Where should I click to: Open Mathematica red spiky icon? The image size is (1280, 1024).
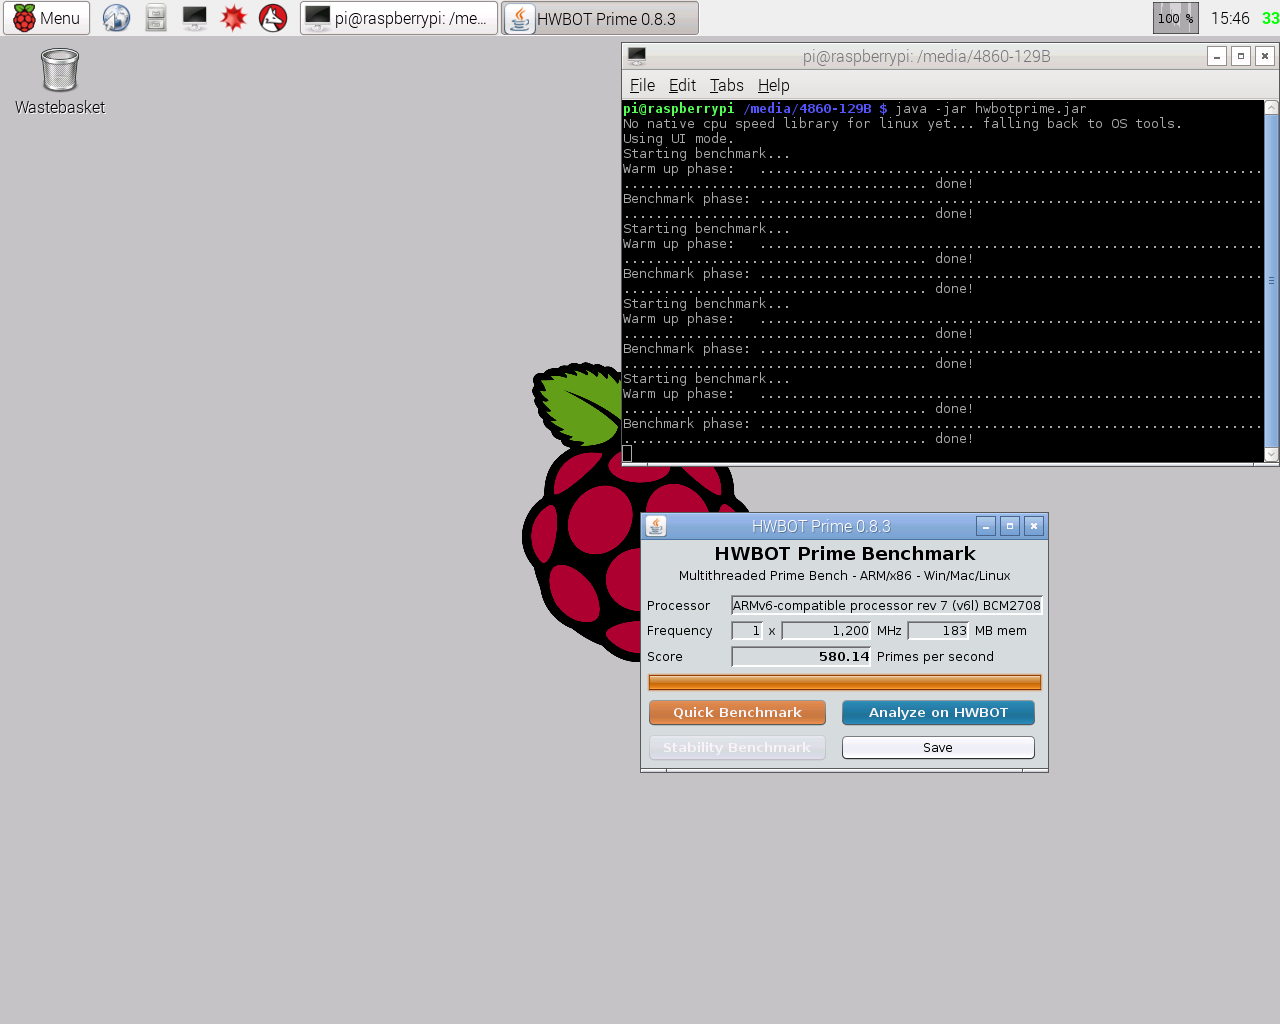click(x=234, y=18)
